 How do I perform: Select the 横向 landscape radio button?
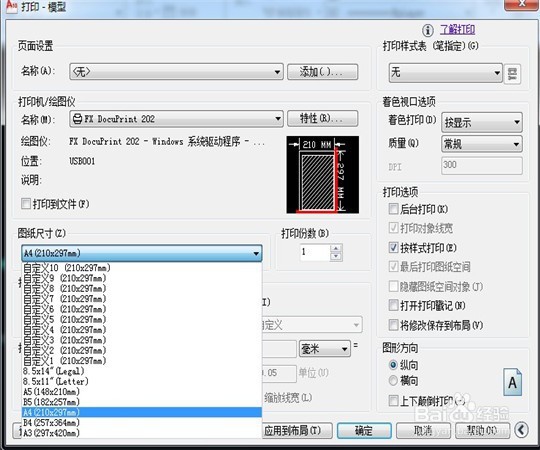coord(393,380)
